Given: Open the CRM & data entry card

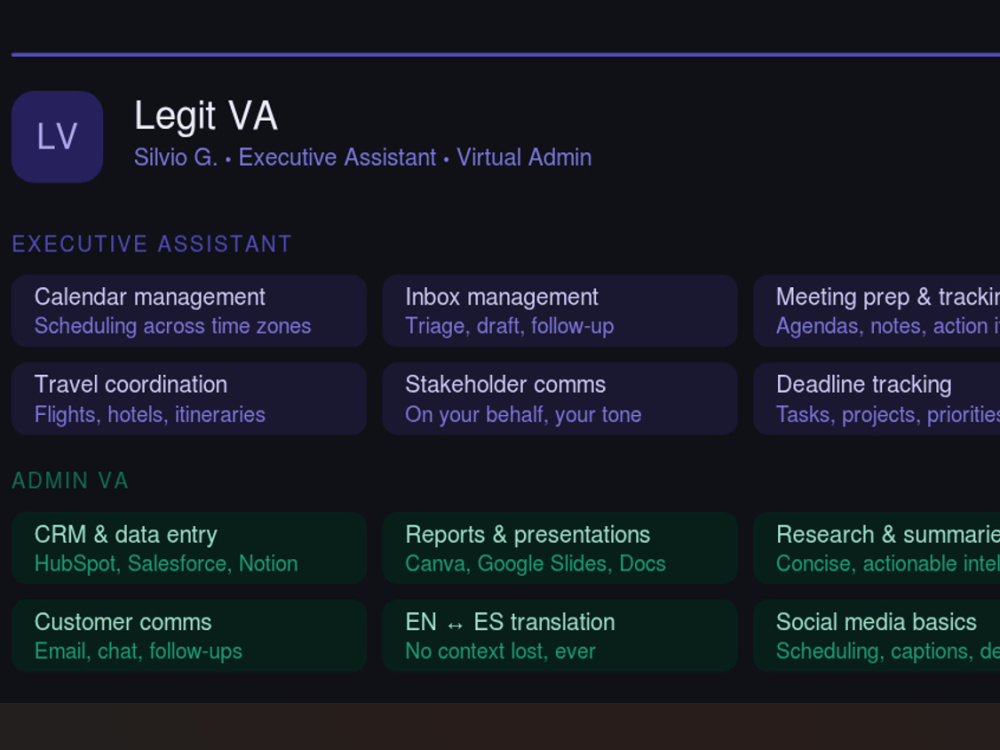Looking at the screenshot, I should (x=189, y=548).
